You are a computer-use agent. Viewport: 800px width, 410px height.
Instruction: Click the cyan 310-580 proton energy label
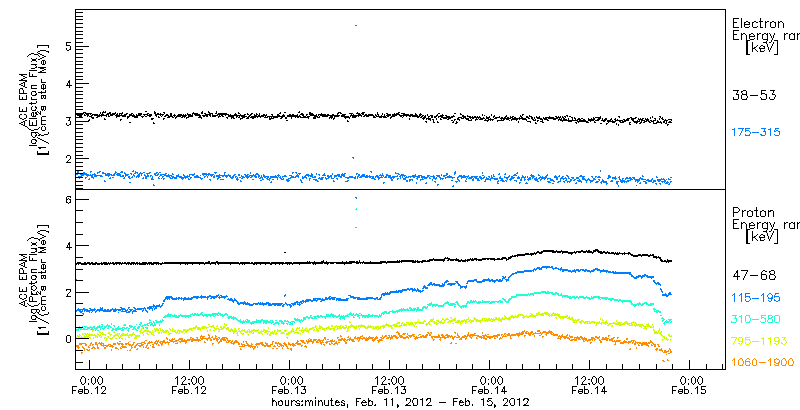point(756,319)
